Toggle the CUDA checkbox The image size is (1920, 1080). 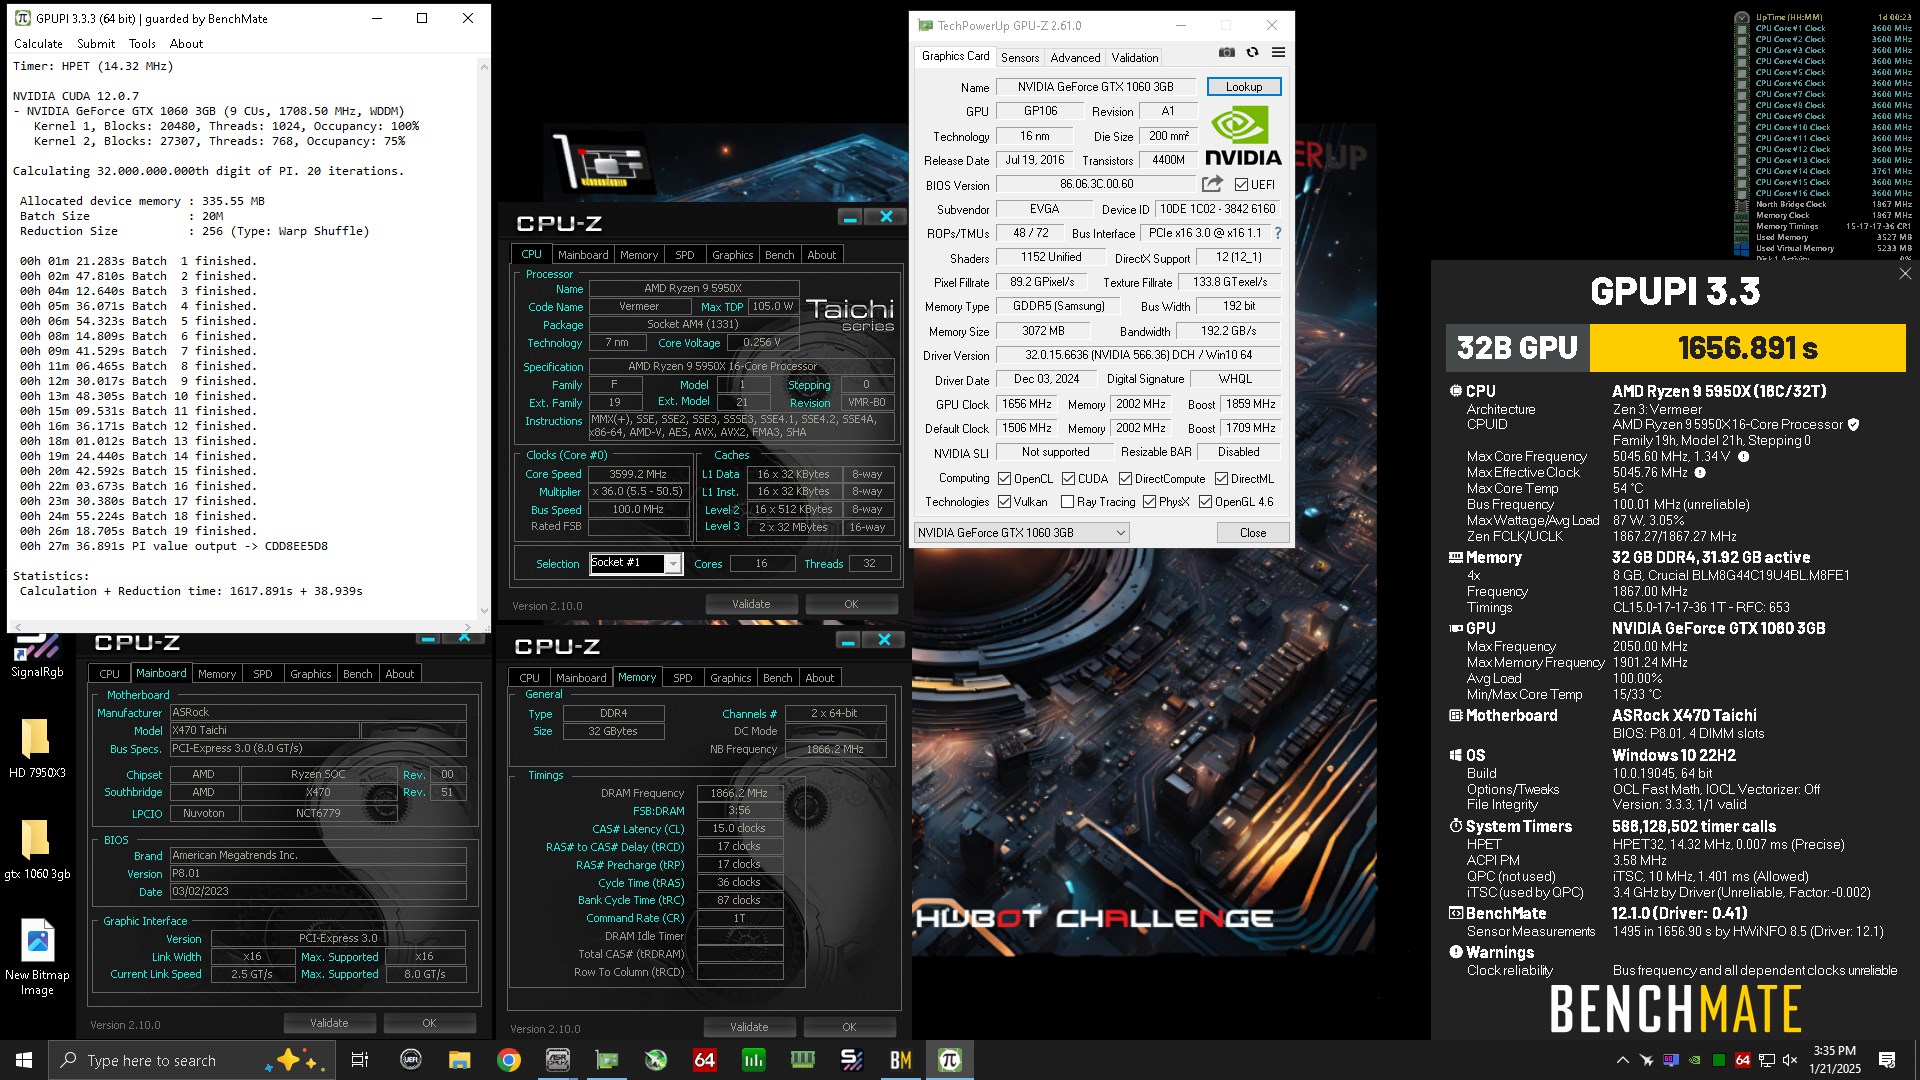[x=1068, y=479]
